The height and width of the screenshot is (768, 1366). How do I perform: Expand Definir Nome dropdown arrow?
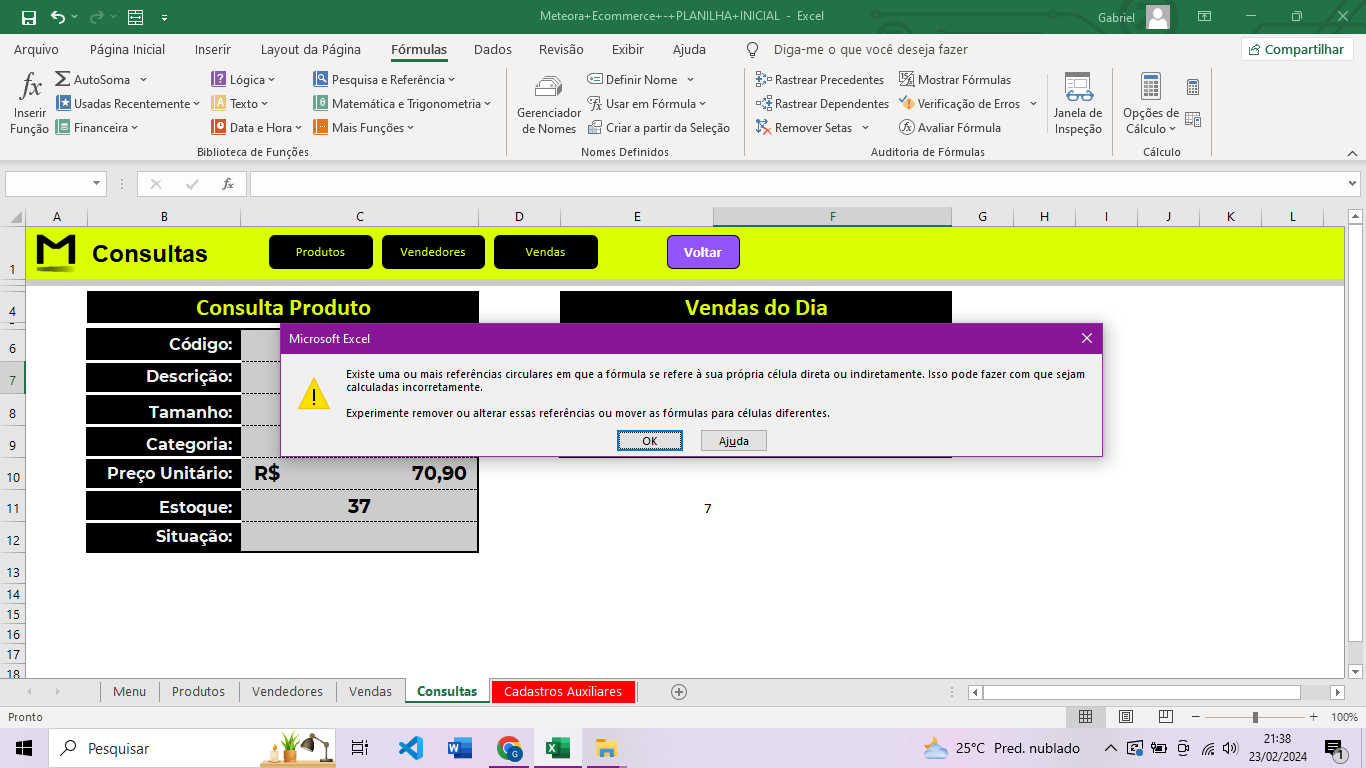(690, 80)
